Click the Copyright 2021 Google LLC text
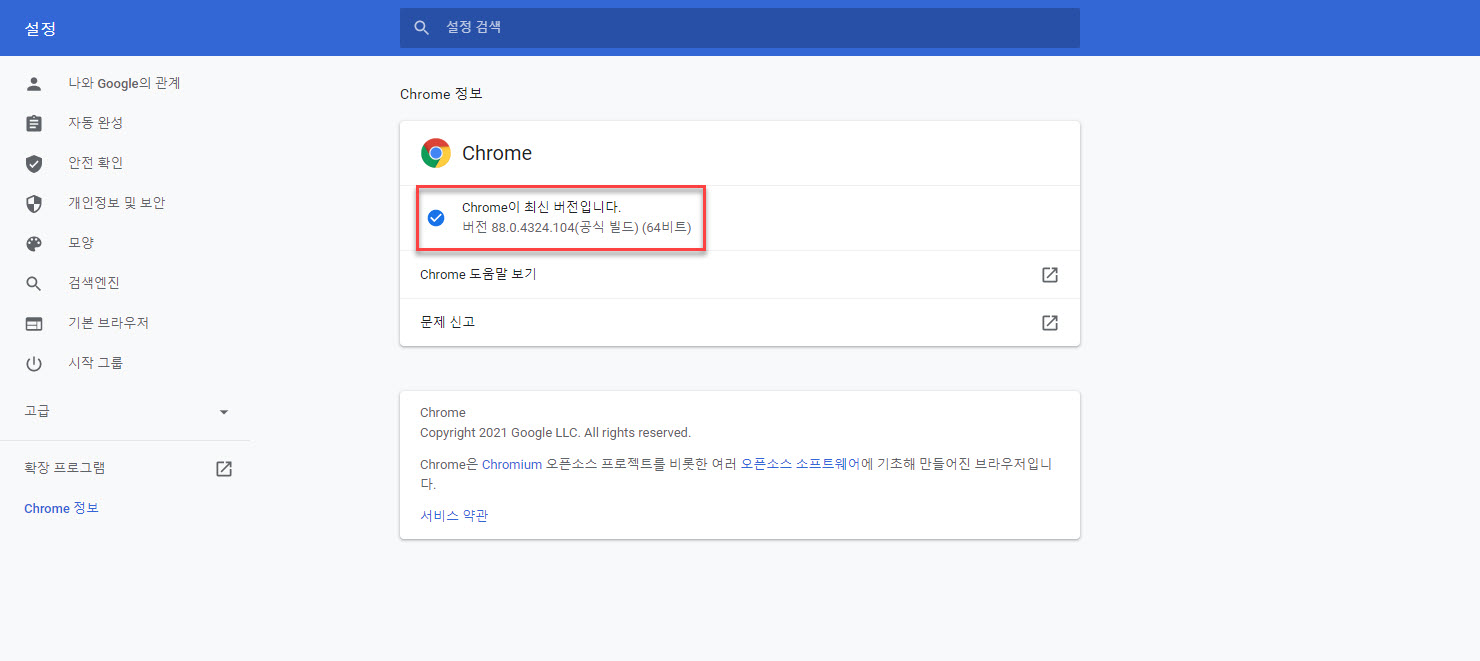The height and width of the screenshot is (661, 1480). point(555,433)
